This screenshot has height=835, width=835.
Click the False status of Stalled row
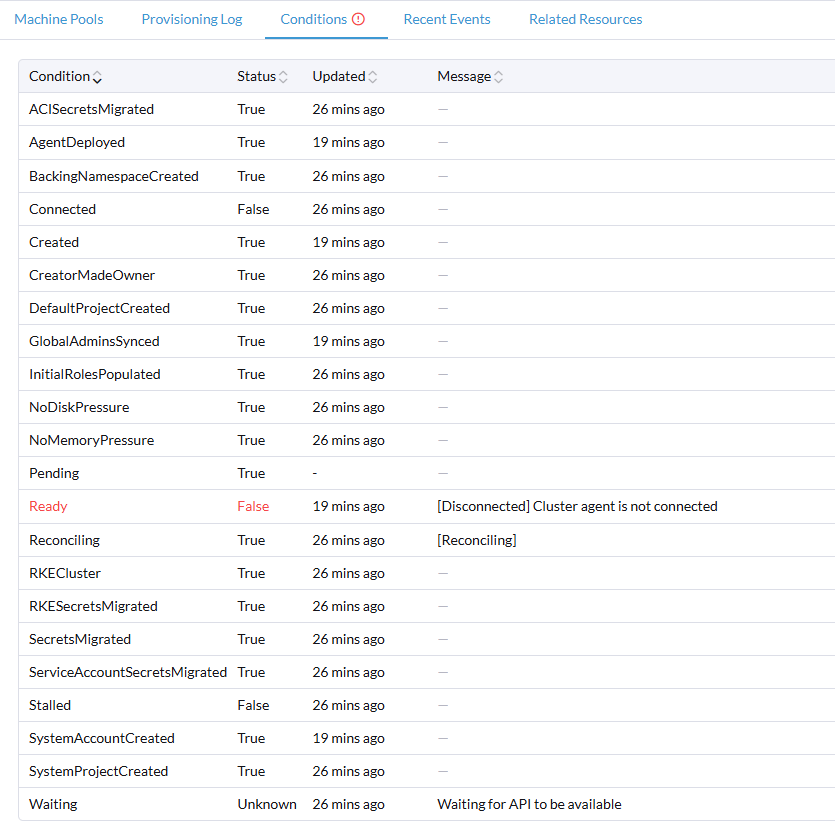point(253,706)
